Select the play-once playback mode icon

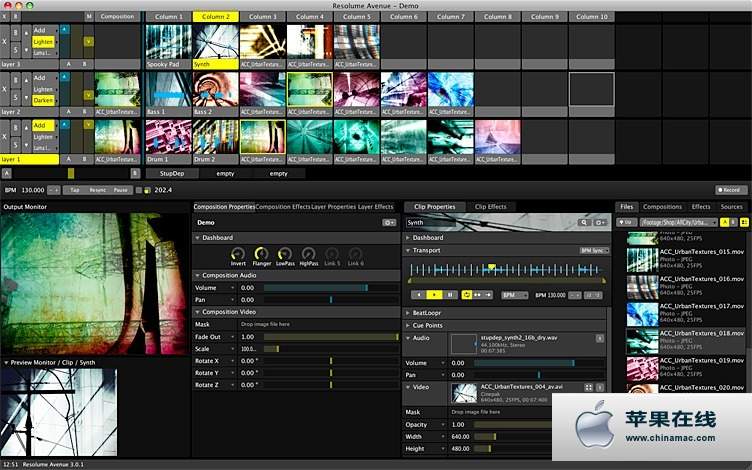click(488, 295)
